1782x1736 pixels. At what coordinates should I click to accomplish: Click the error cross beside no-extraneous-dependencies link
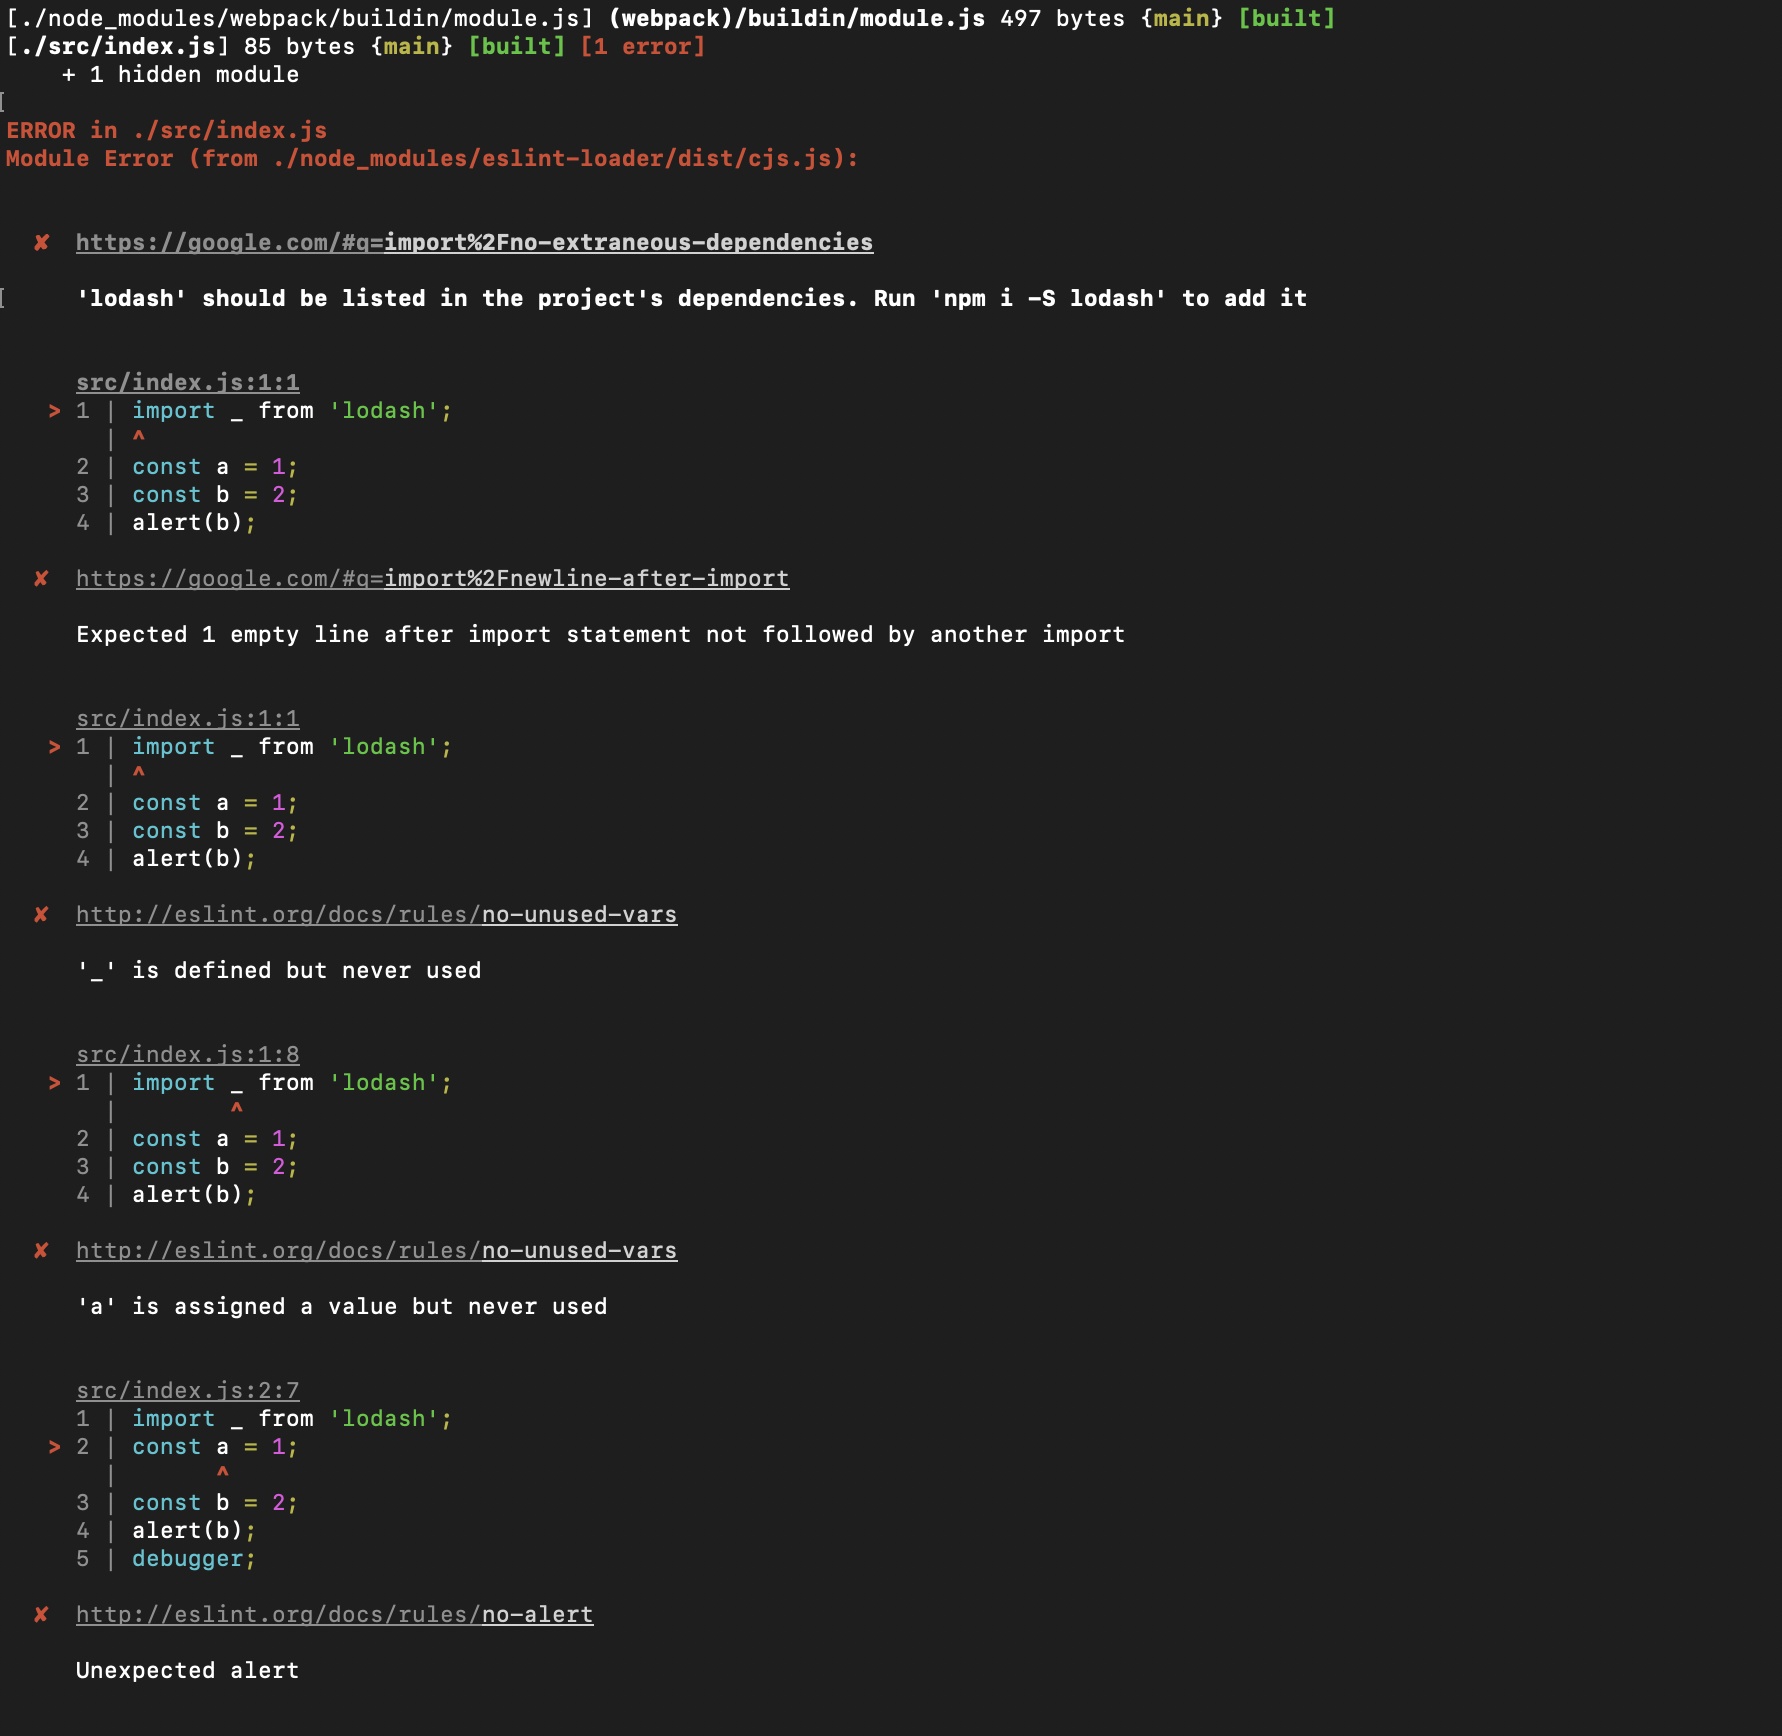click(x=40, y=242)
